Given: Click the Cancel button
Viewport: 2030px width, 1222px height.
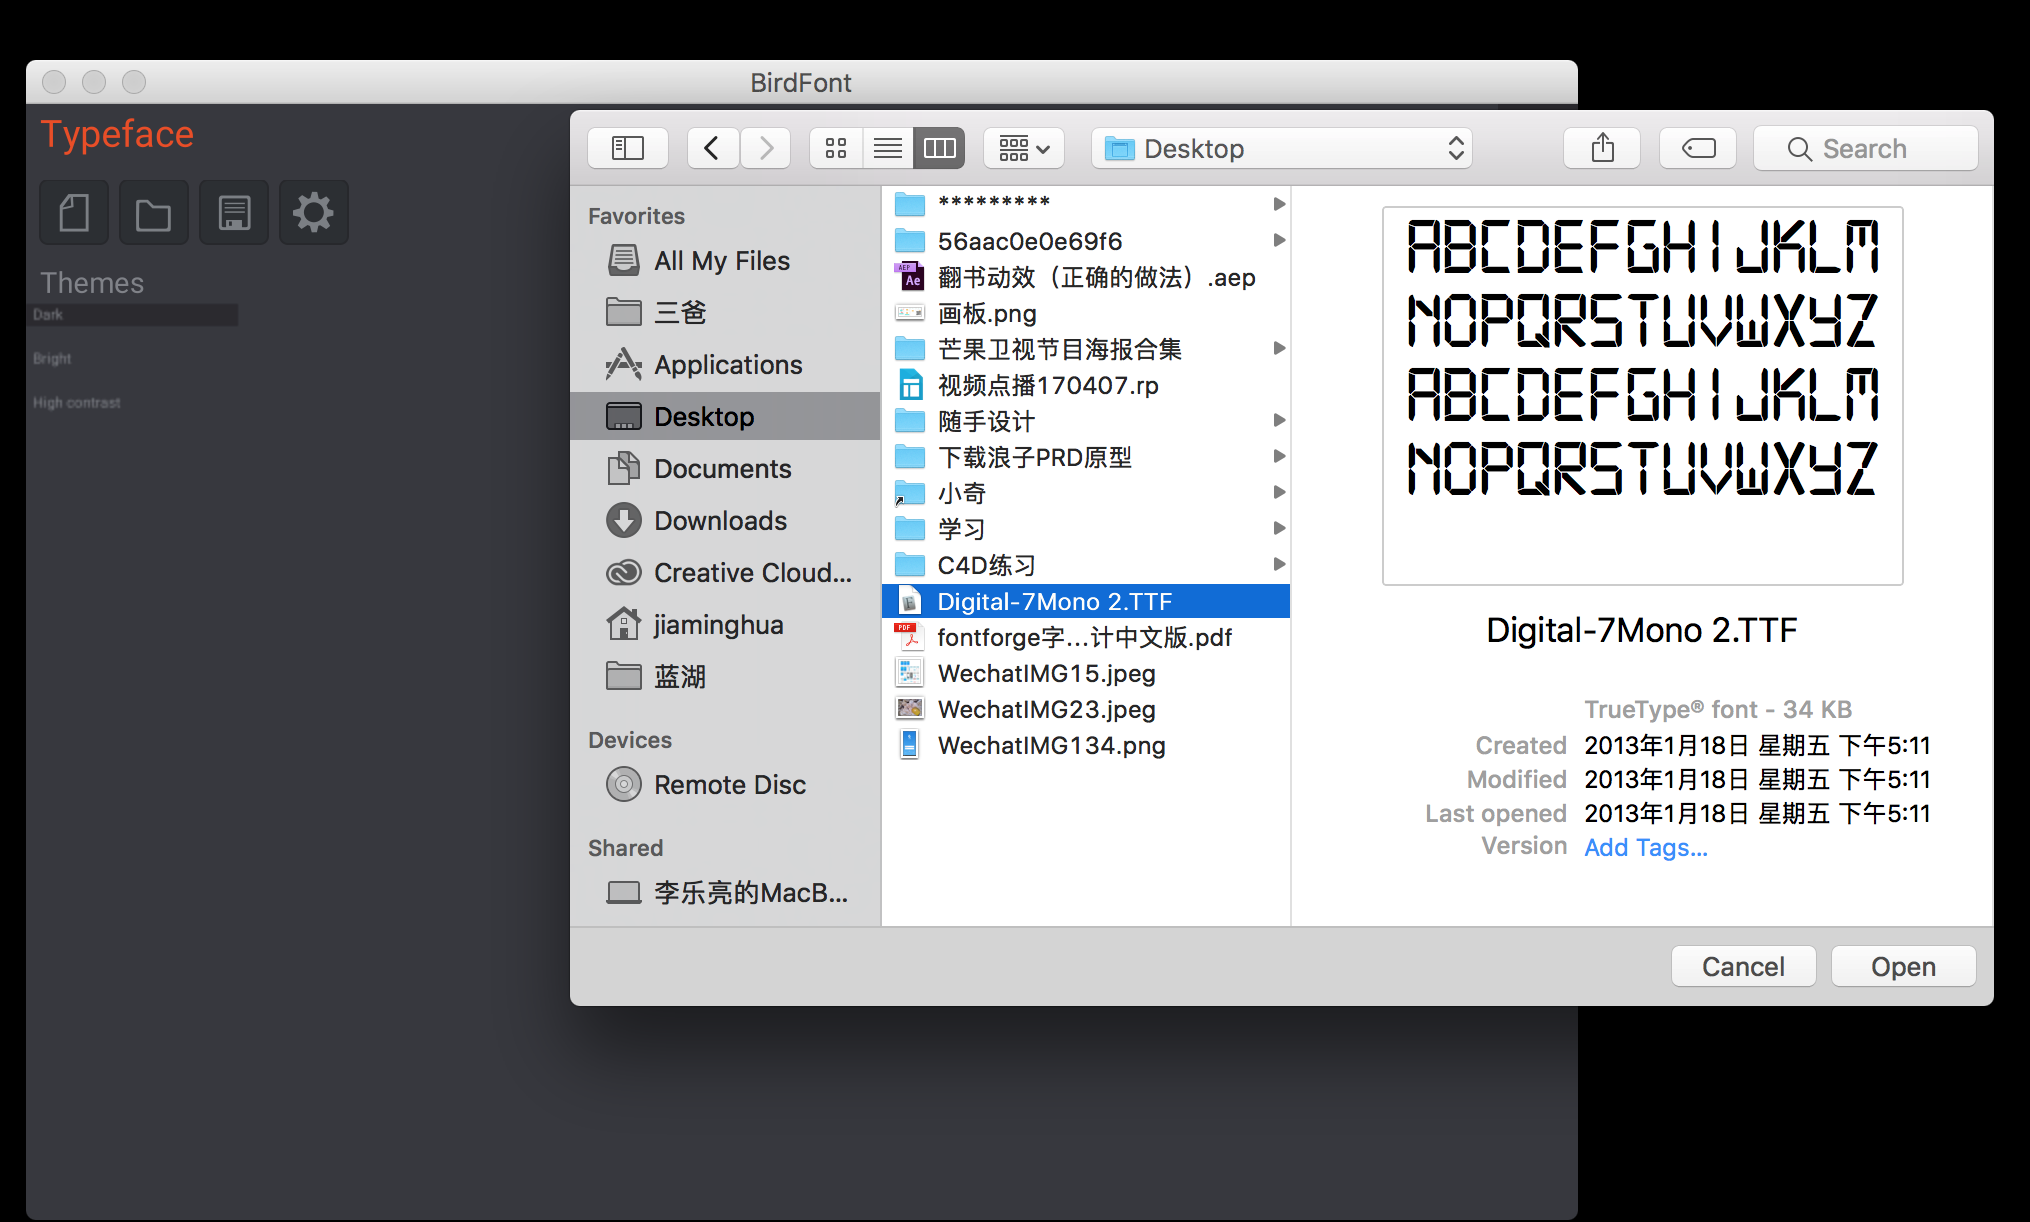Looking at the screenshot, I should tap(1743, 966).
